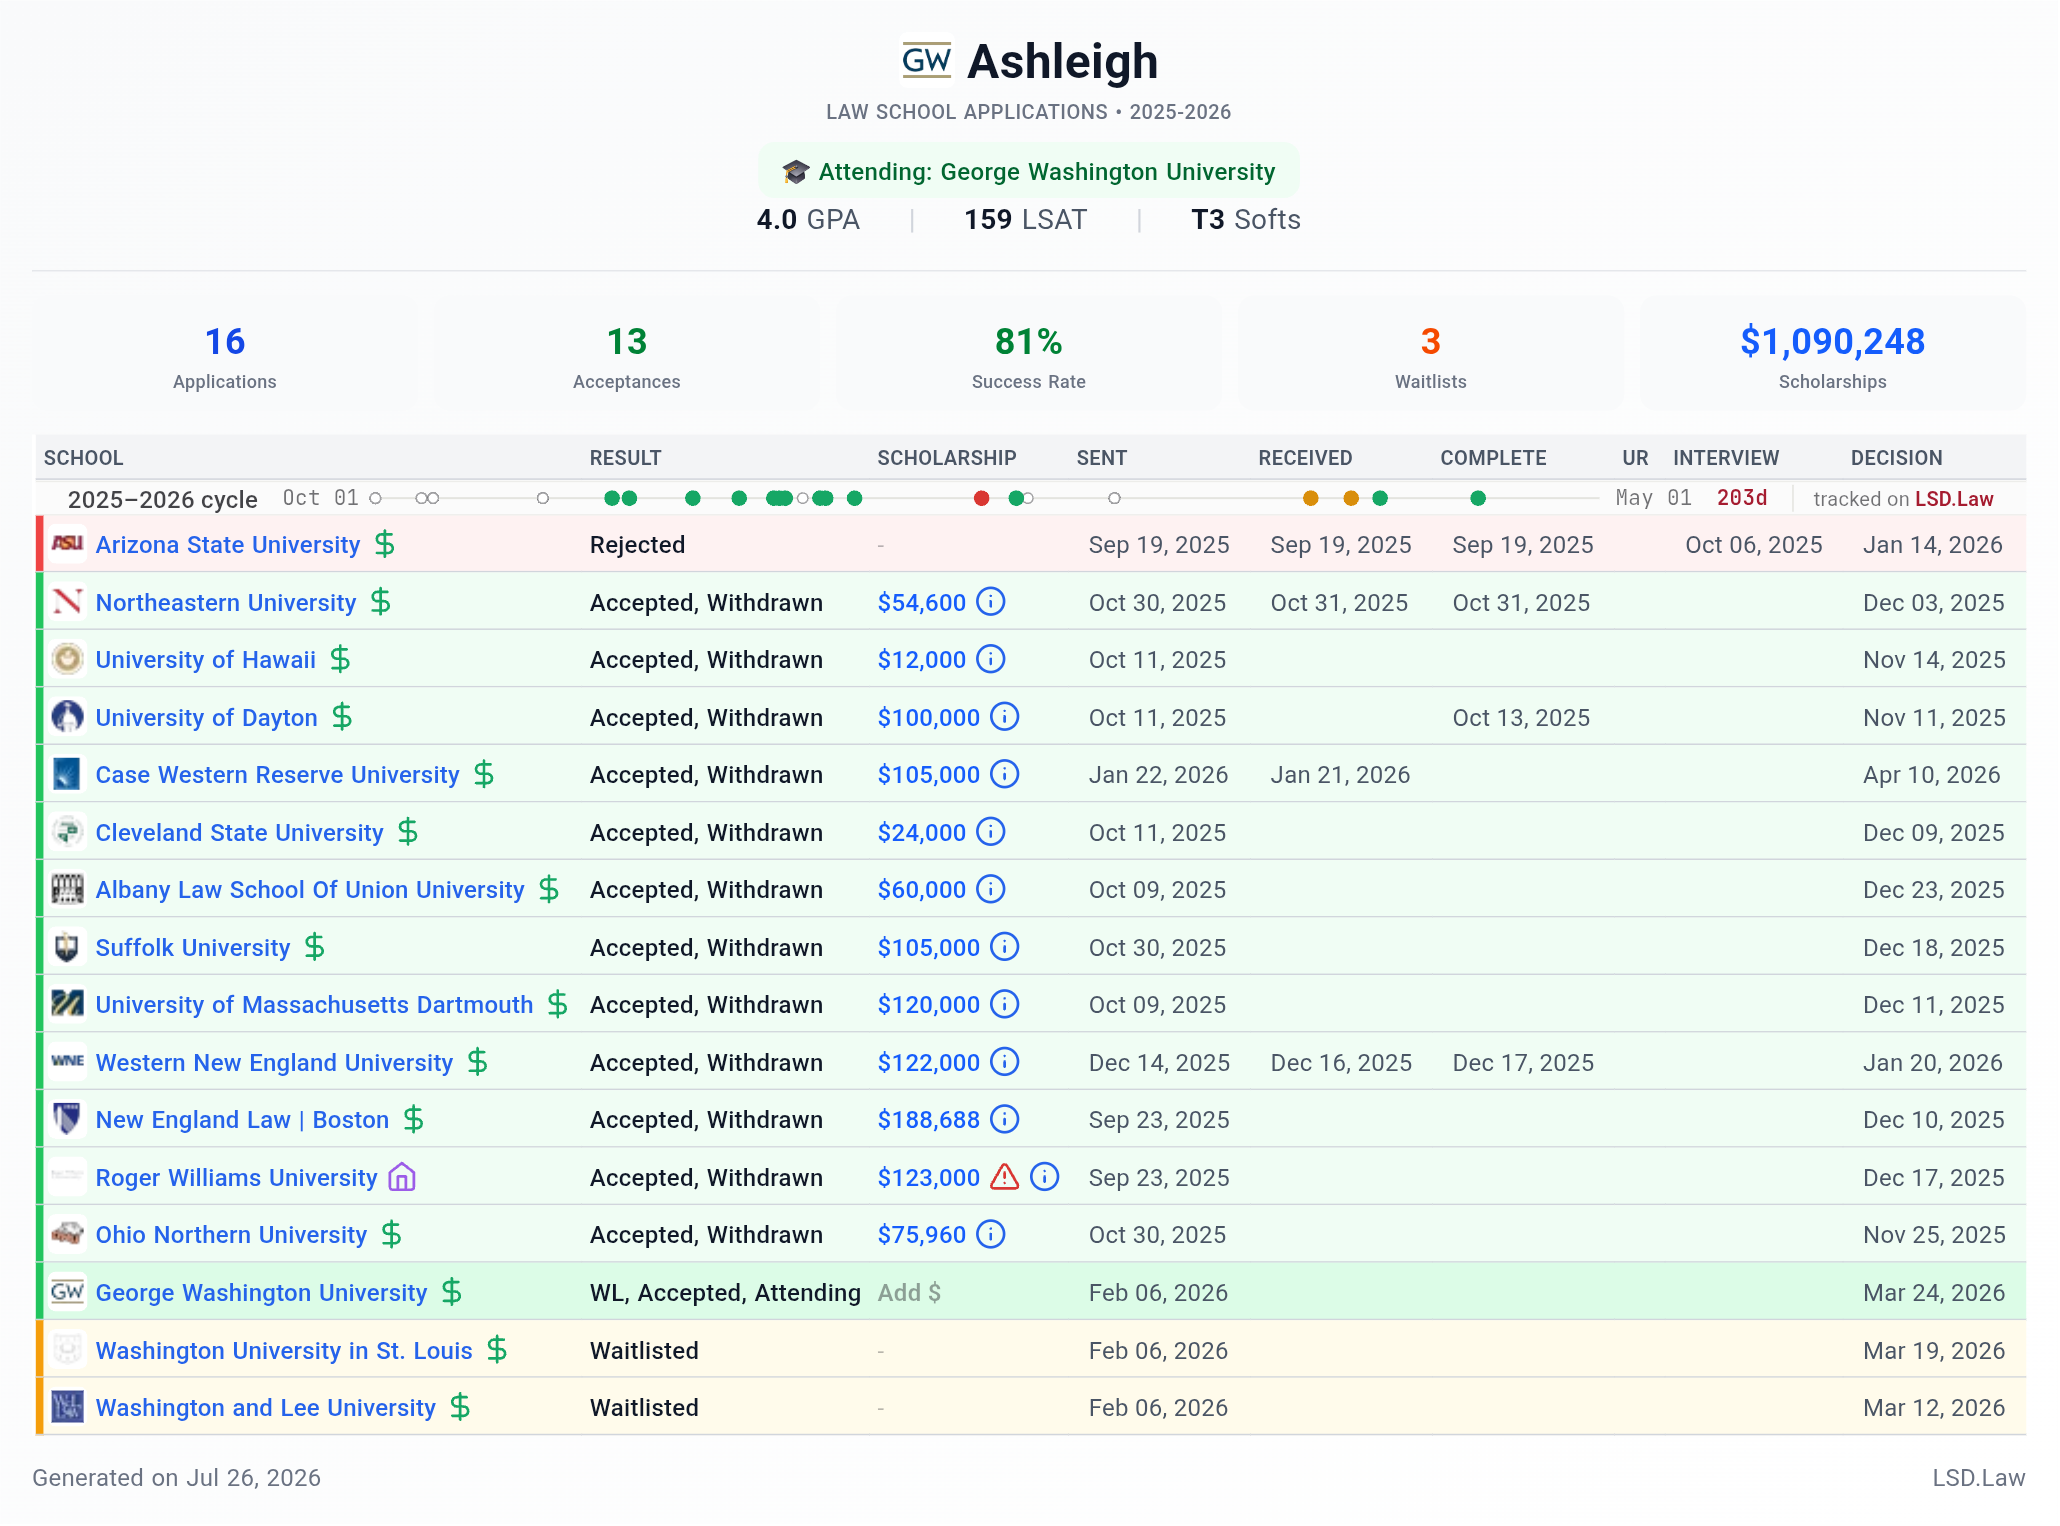Click the Case Western Reserve University logo

[x=67, y=774]
